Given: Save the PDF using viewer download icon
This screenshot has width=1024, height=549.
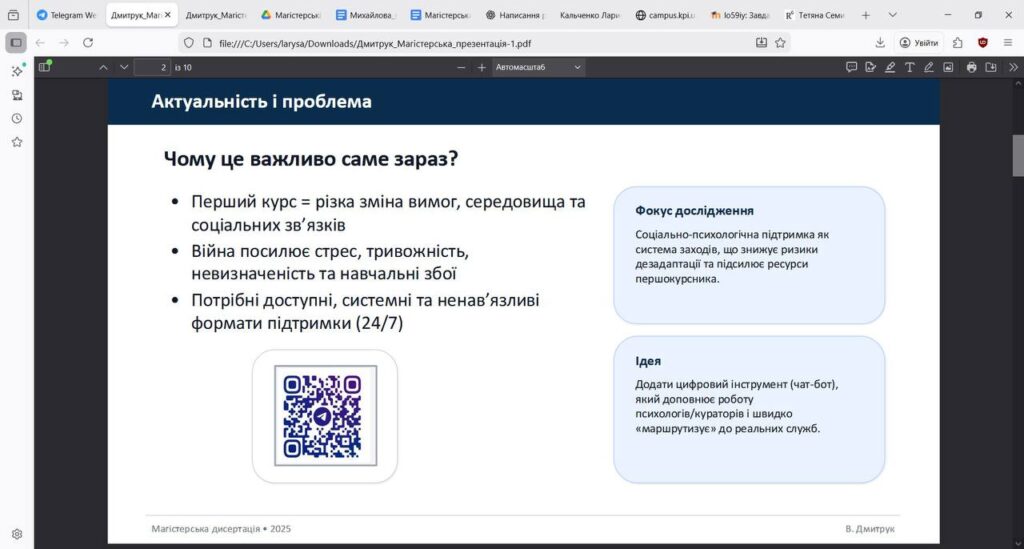Looking at the screenshot, I should click(x=990, y=67).
